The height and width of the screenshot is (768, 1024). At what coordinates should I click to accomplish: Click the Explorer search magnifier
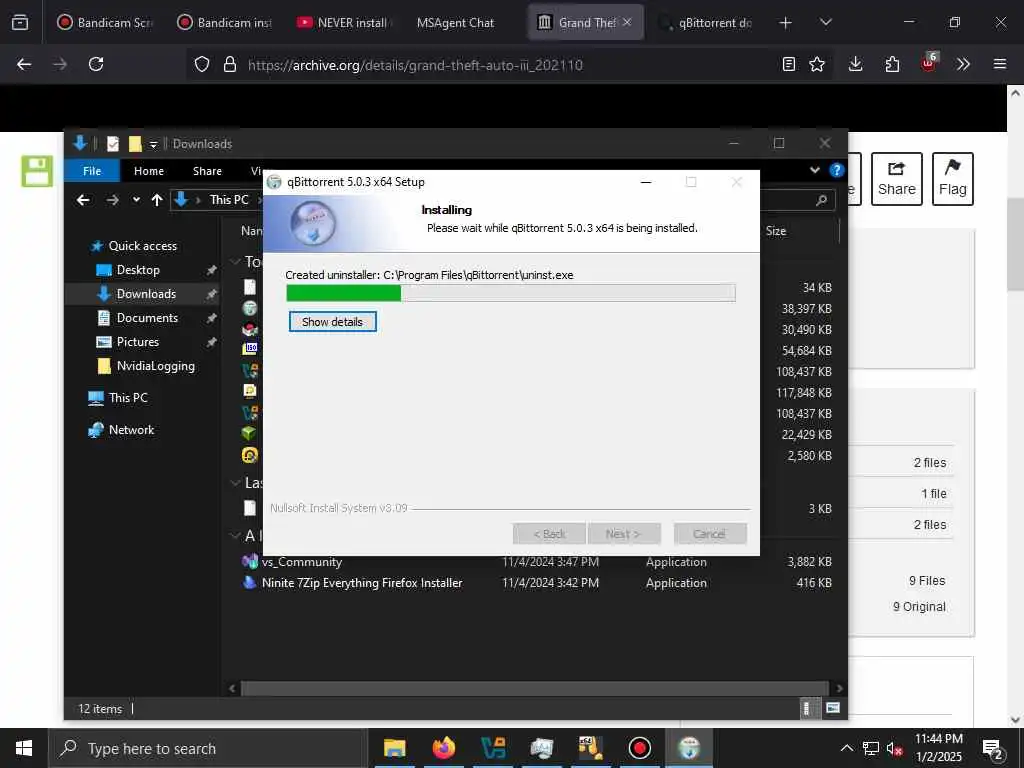[822, 200]
